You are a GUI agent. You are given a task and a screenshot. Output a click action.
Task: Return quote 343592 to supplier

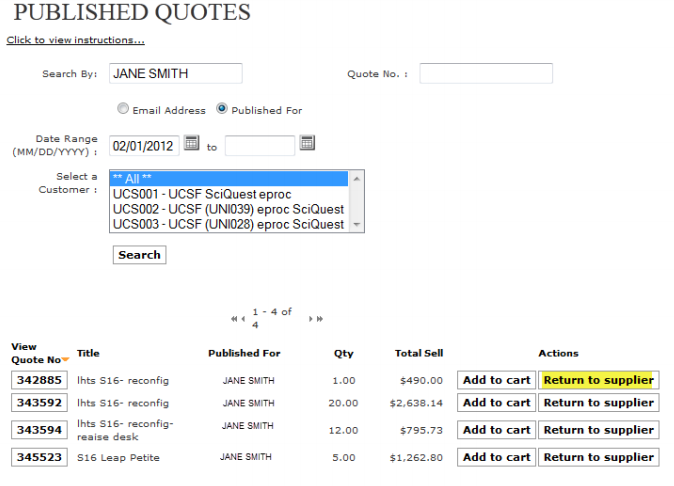[x=599, y=403]
